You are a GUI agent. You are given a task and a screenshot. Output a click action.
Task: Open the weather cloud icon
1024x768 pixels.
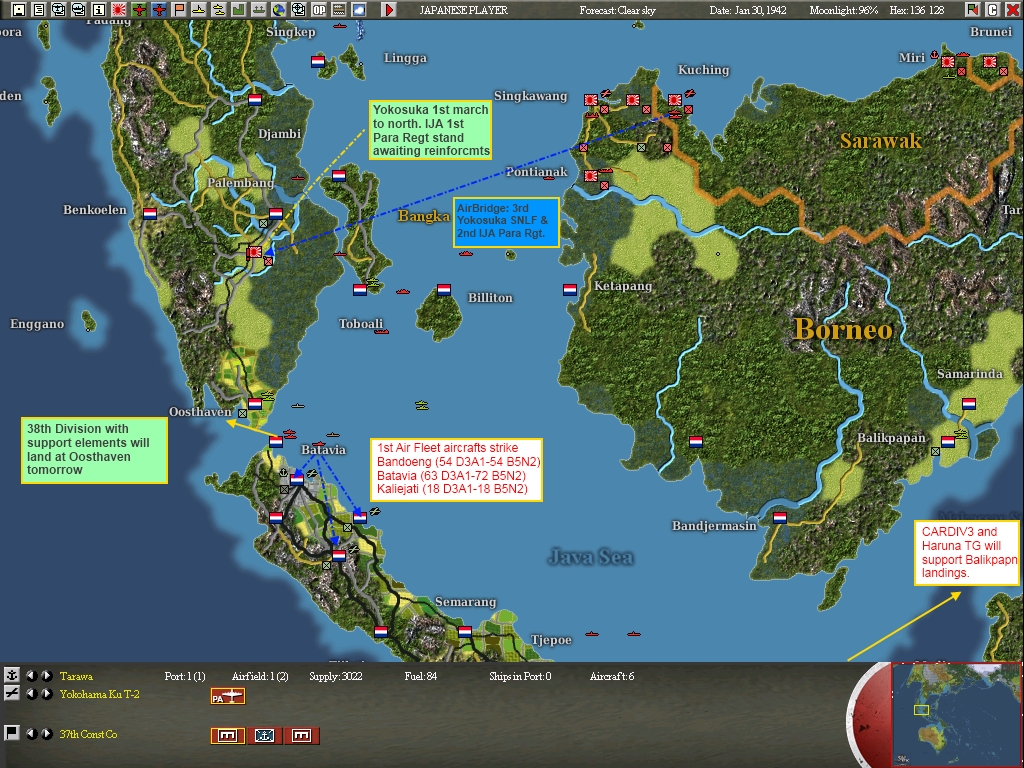click(x=359, y=9)
